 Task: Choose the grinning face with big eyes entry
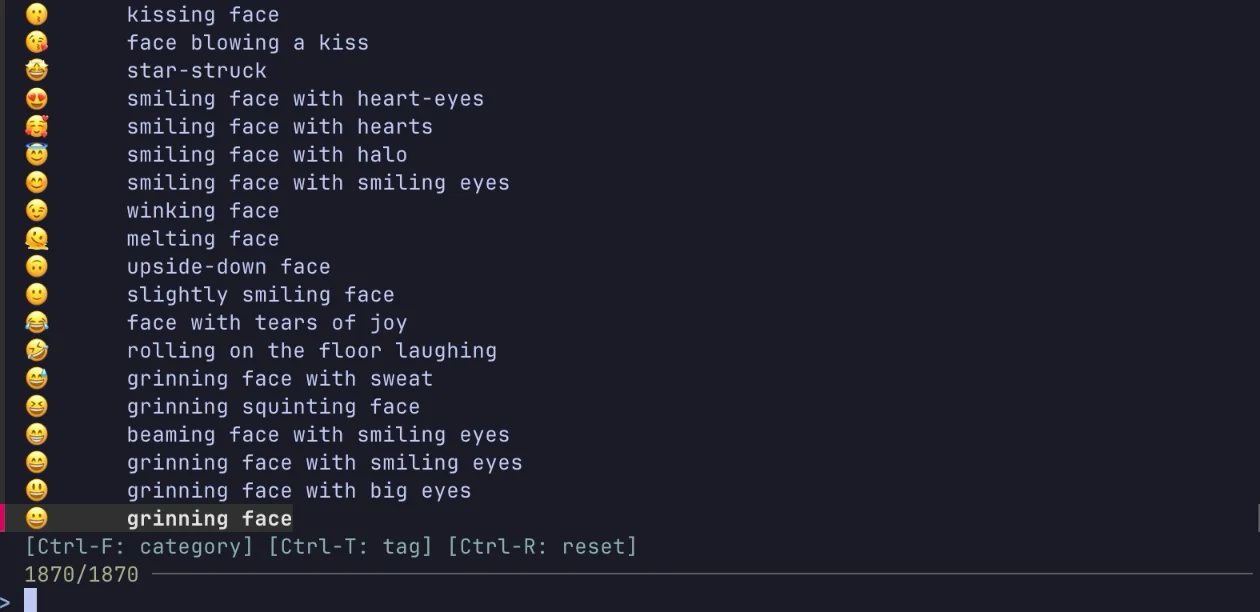(x=299, y=490)
